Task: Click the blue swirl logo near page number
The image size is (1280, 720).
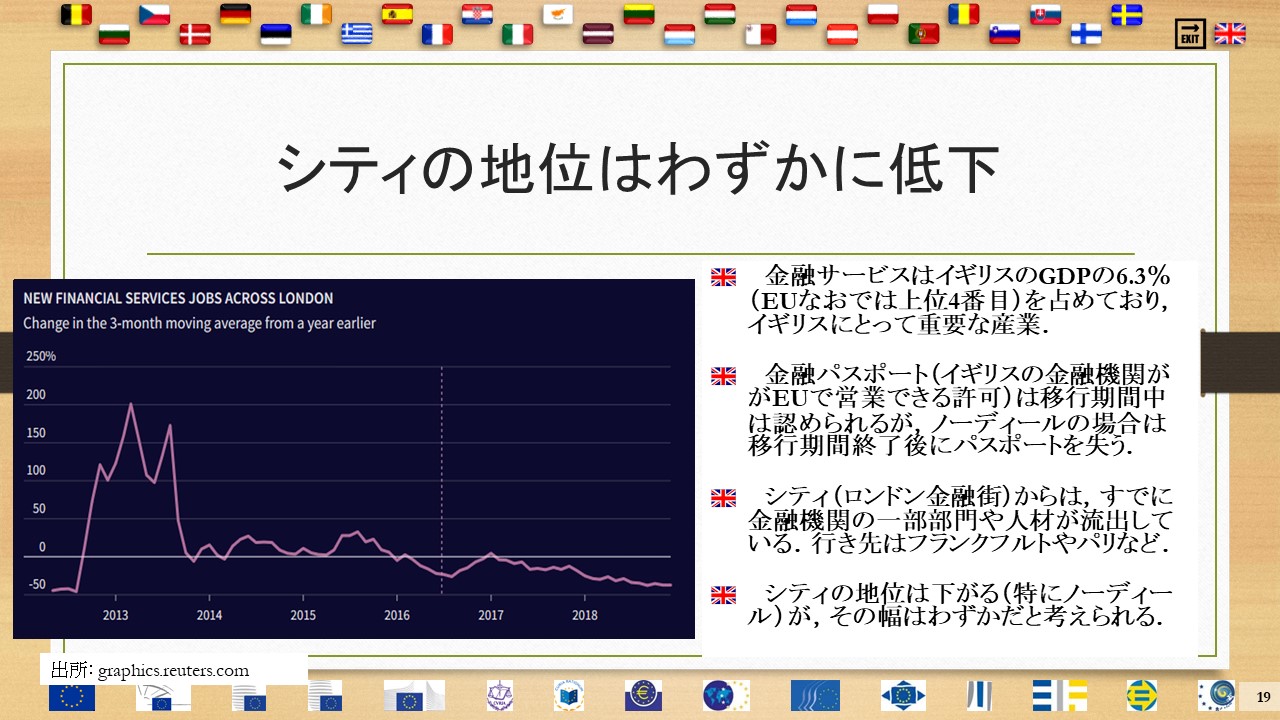Action: coord(1215,695)
